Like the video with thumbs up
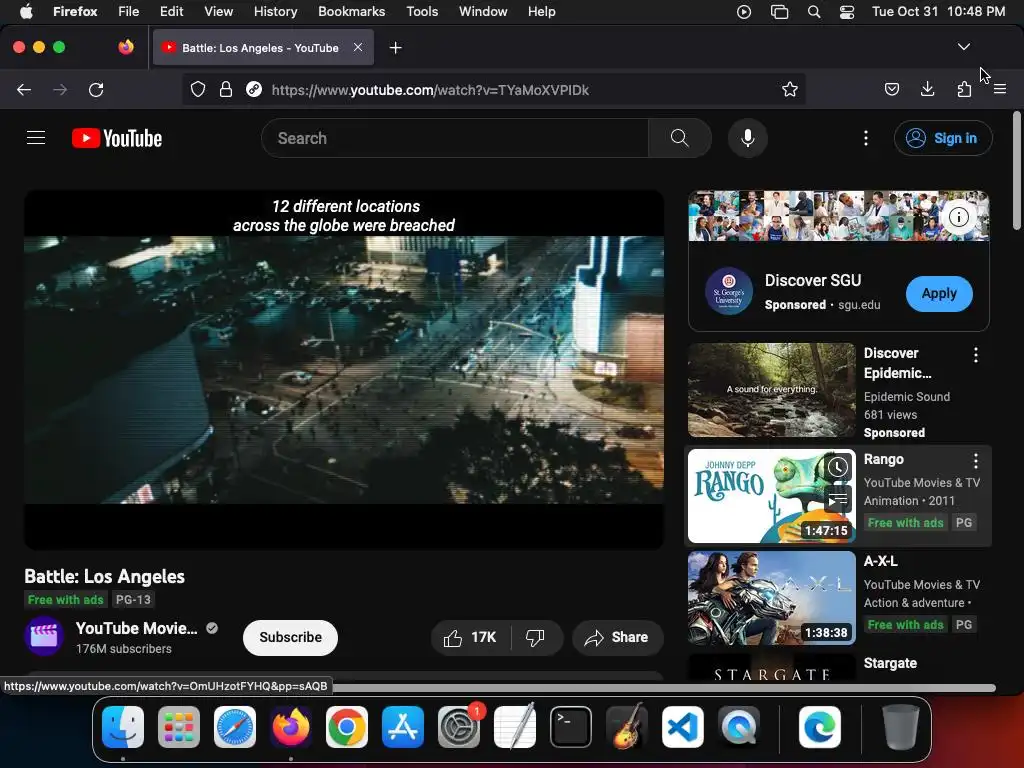This screenshot has height=768, width=1024. 470,637
